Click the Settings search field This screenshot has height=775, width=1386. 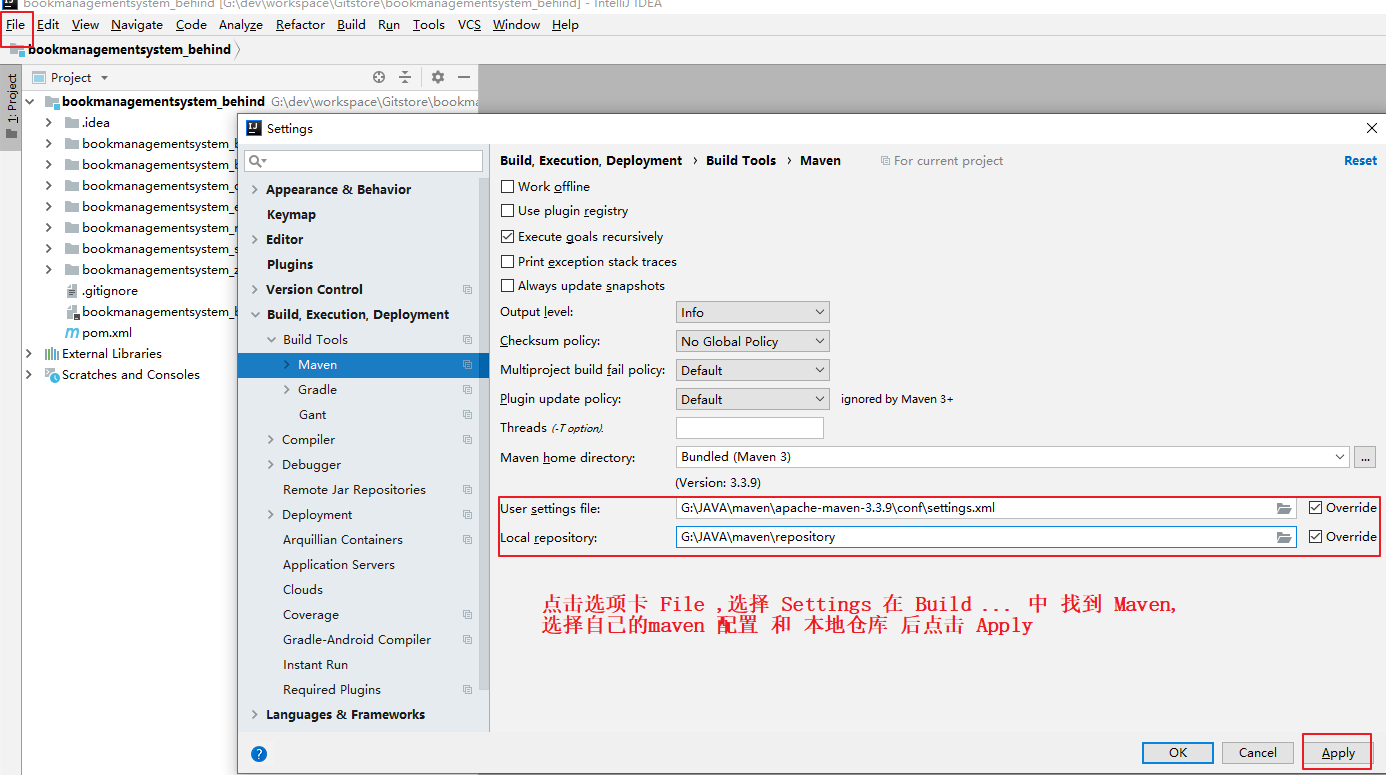pyautogui.click(x=365, y=161)
